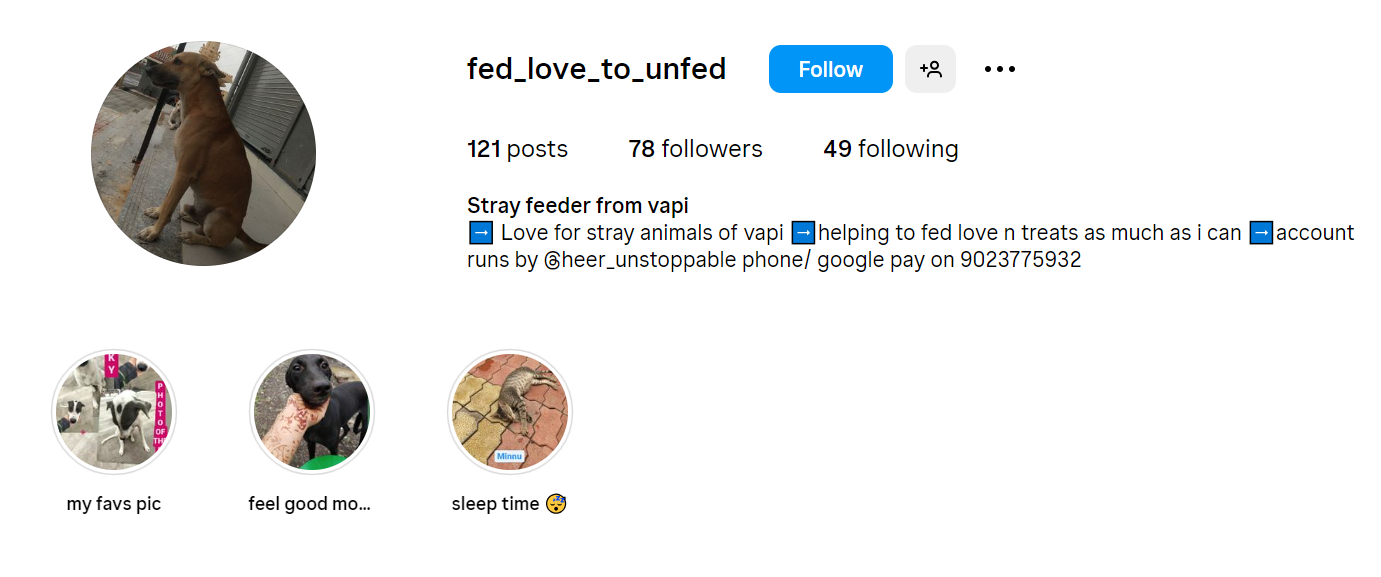
Task: Show the 121 posts count
Action: [517, 149]
